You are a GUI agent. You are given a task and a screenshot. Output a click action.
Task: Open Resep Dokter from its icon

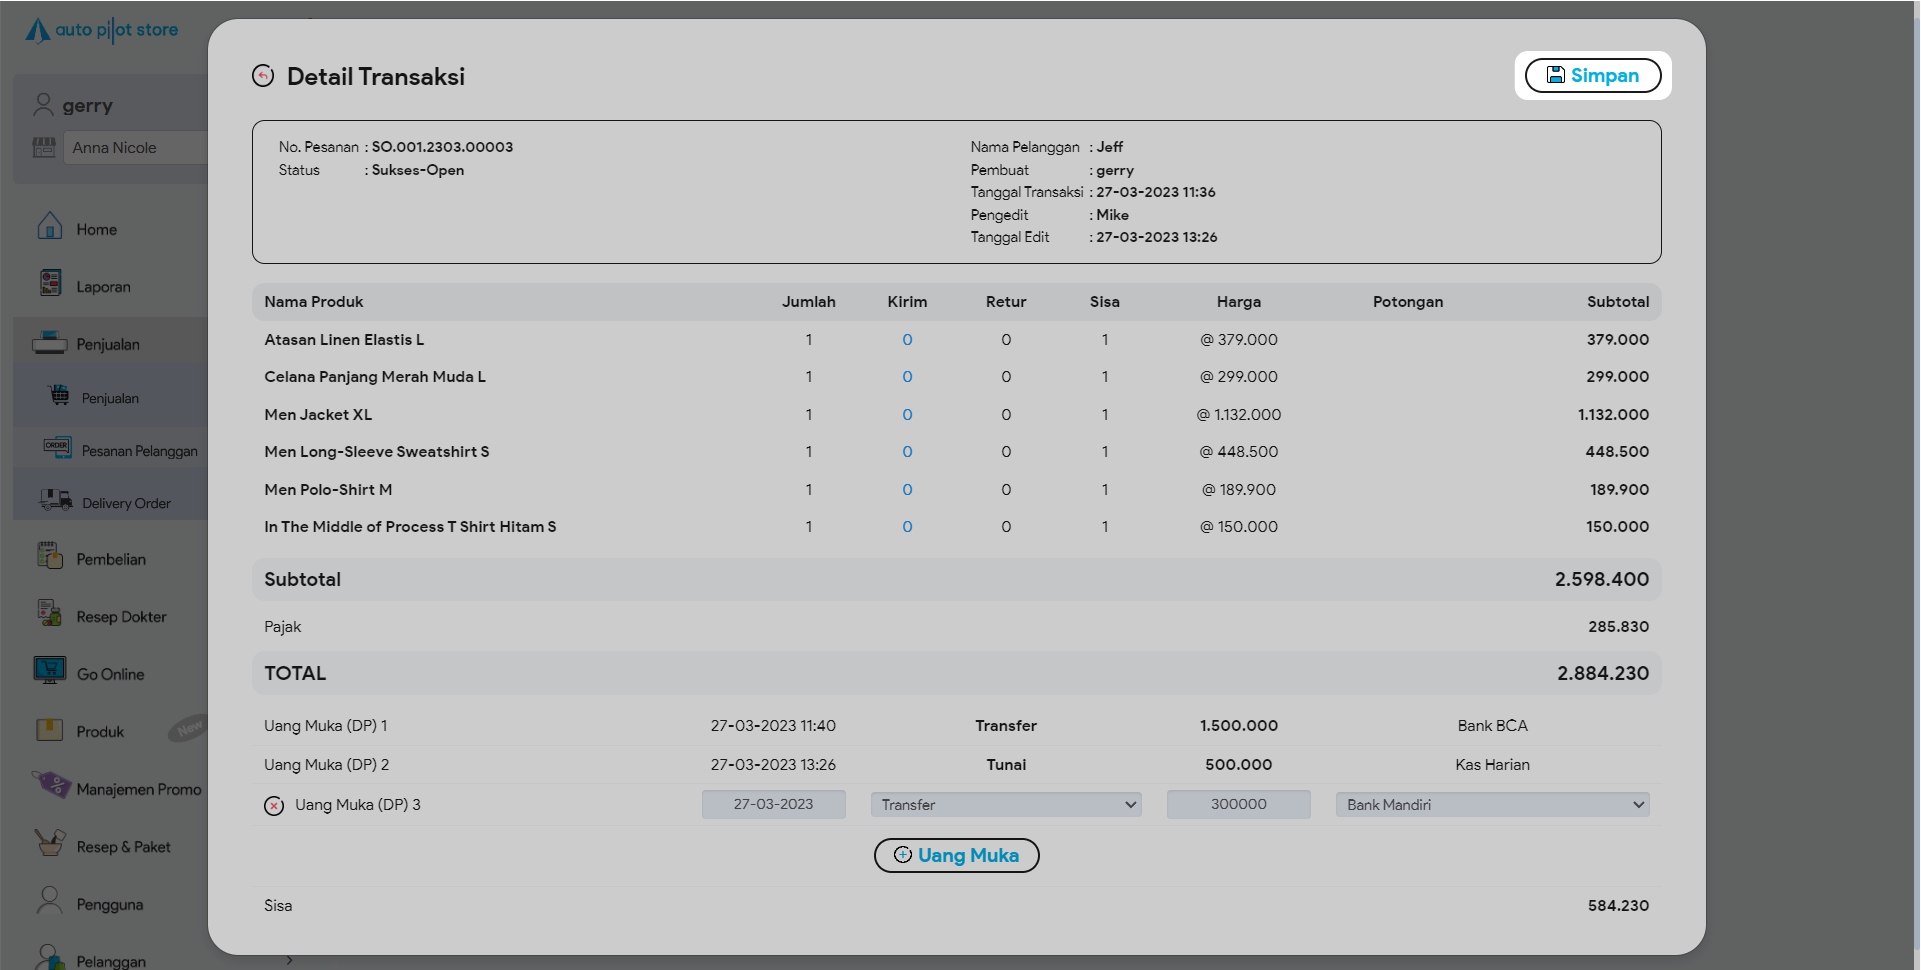point(49,613)
